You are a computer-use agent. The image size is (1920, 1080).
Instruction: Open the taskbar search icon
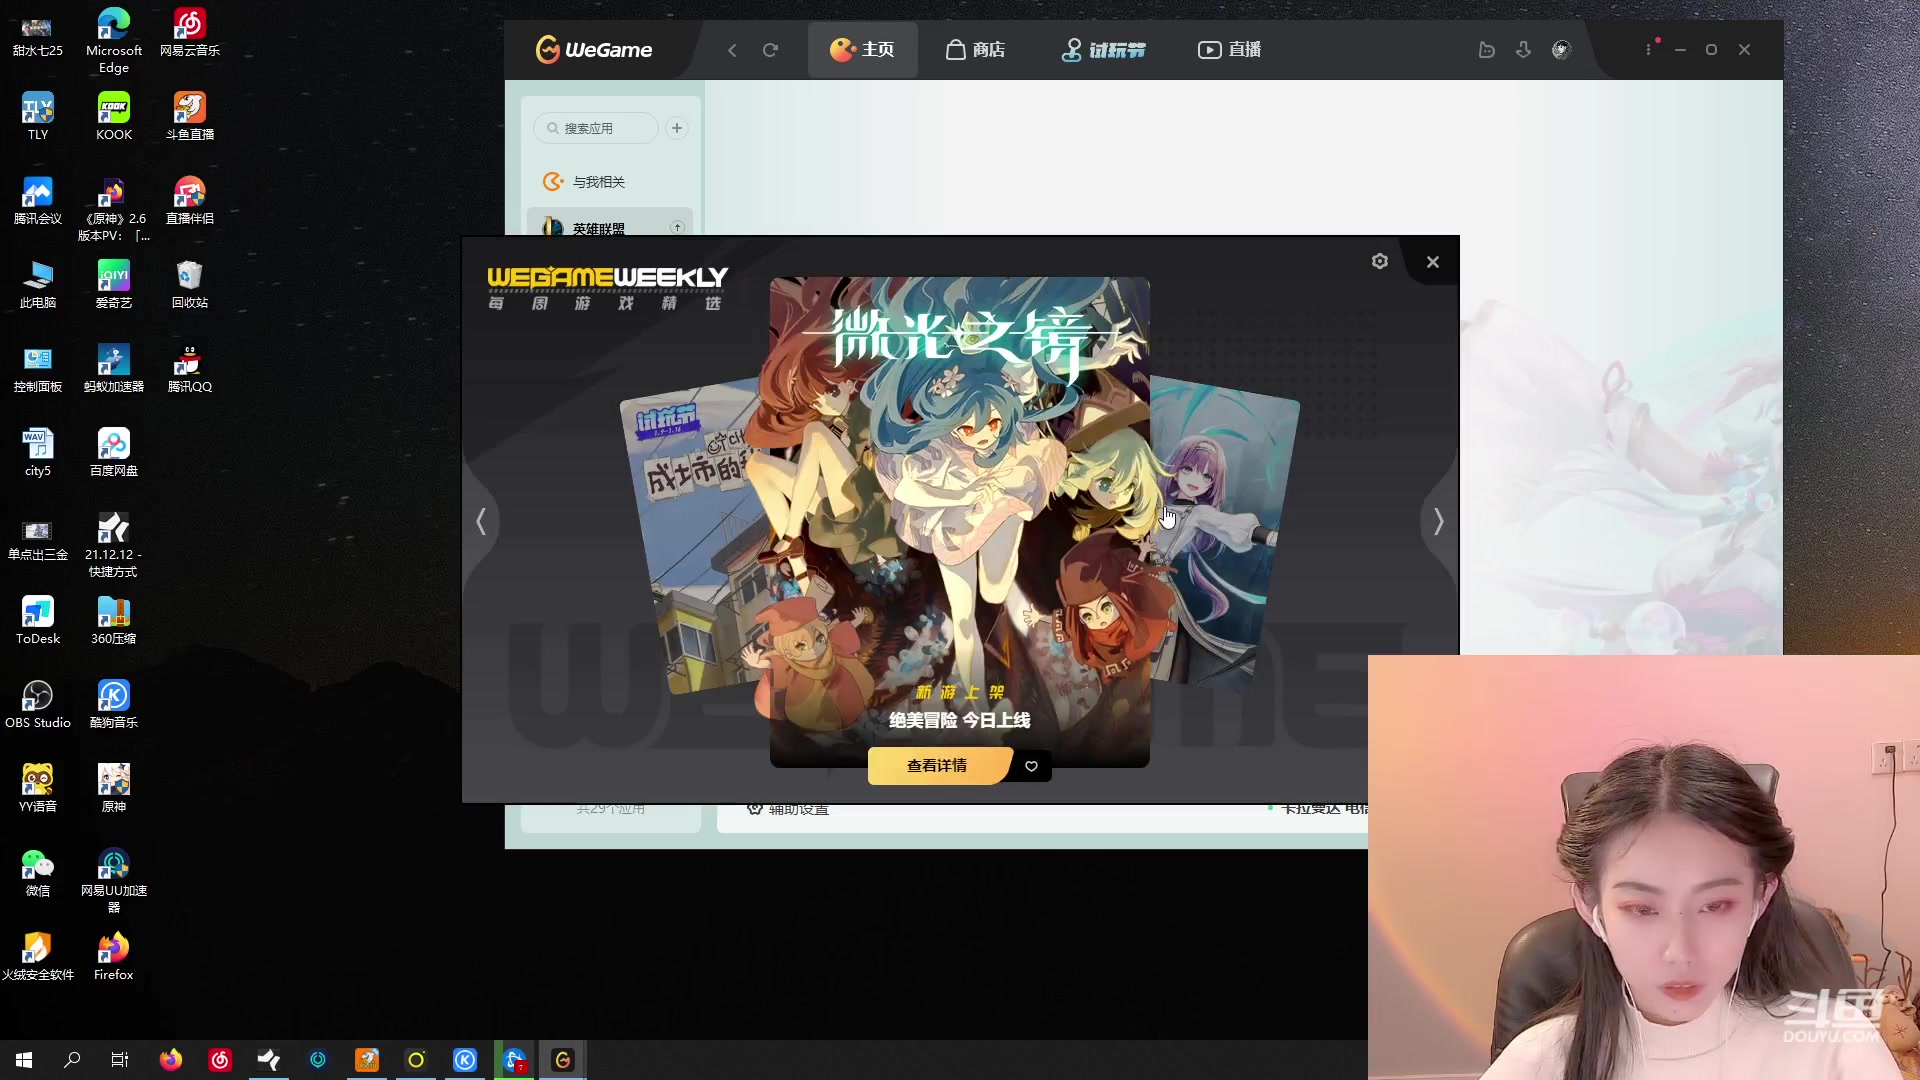point(72,1060)
